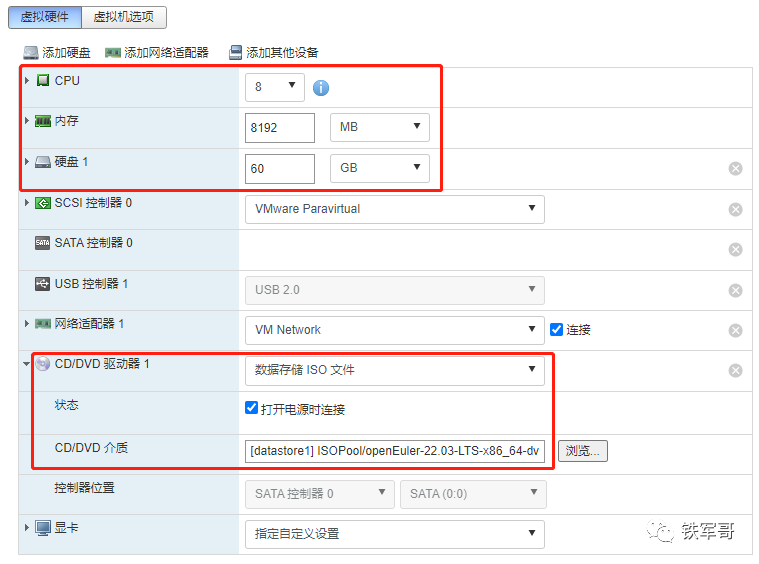Click the SATA 控制器 0 icon

pyautogui.click(x=43, y=243)
